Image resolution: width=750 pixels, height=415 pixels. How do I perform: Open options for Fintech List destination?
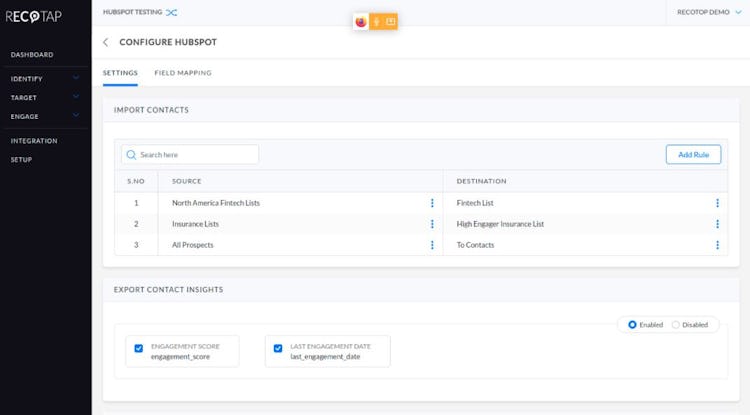(717, 203)
